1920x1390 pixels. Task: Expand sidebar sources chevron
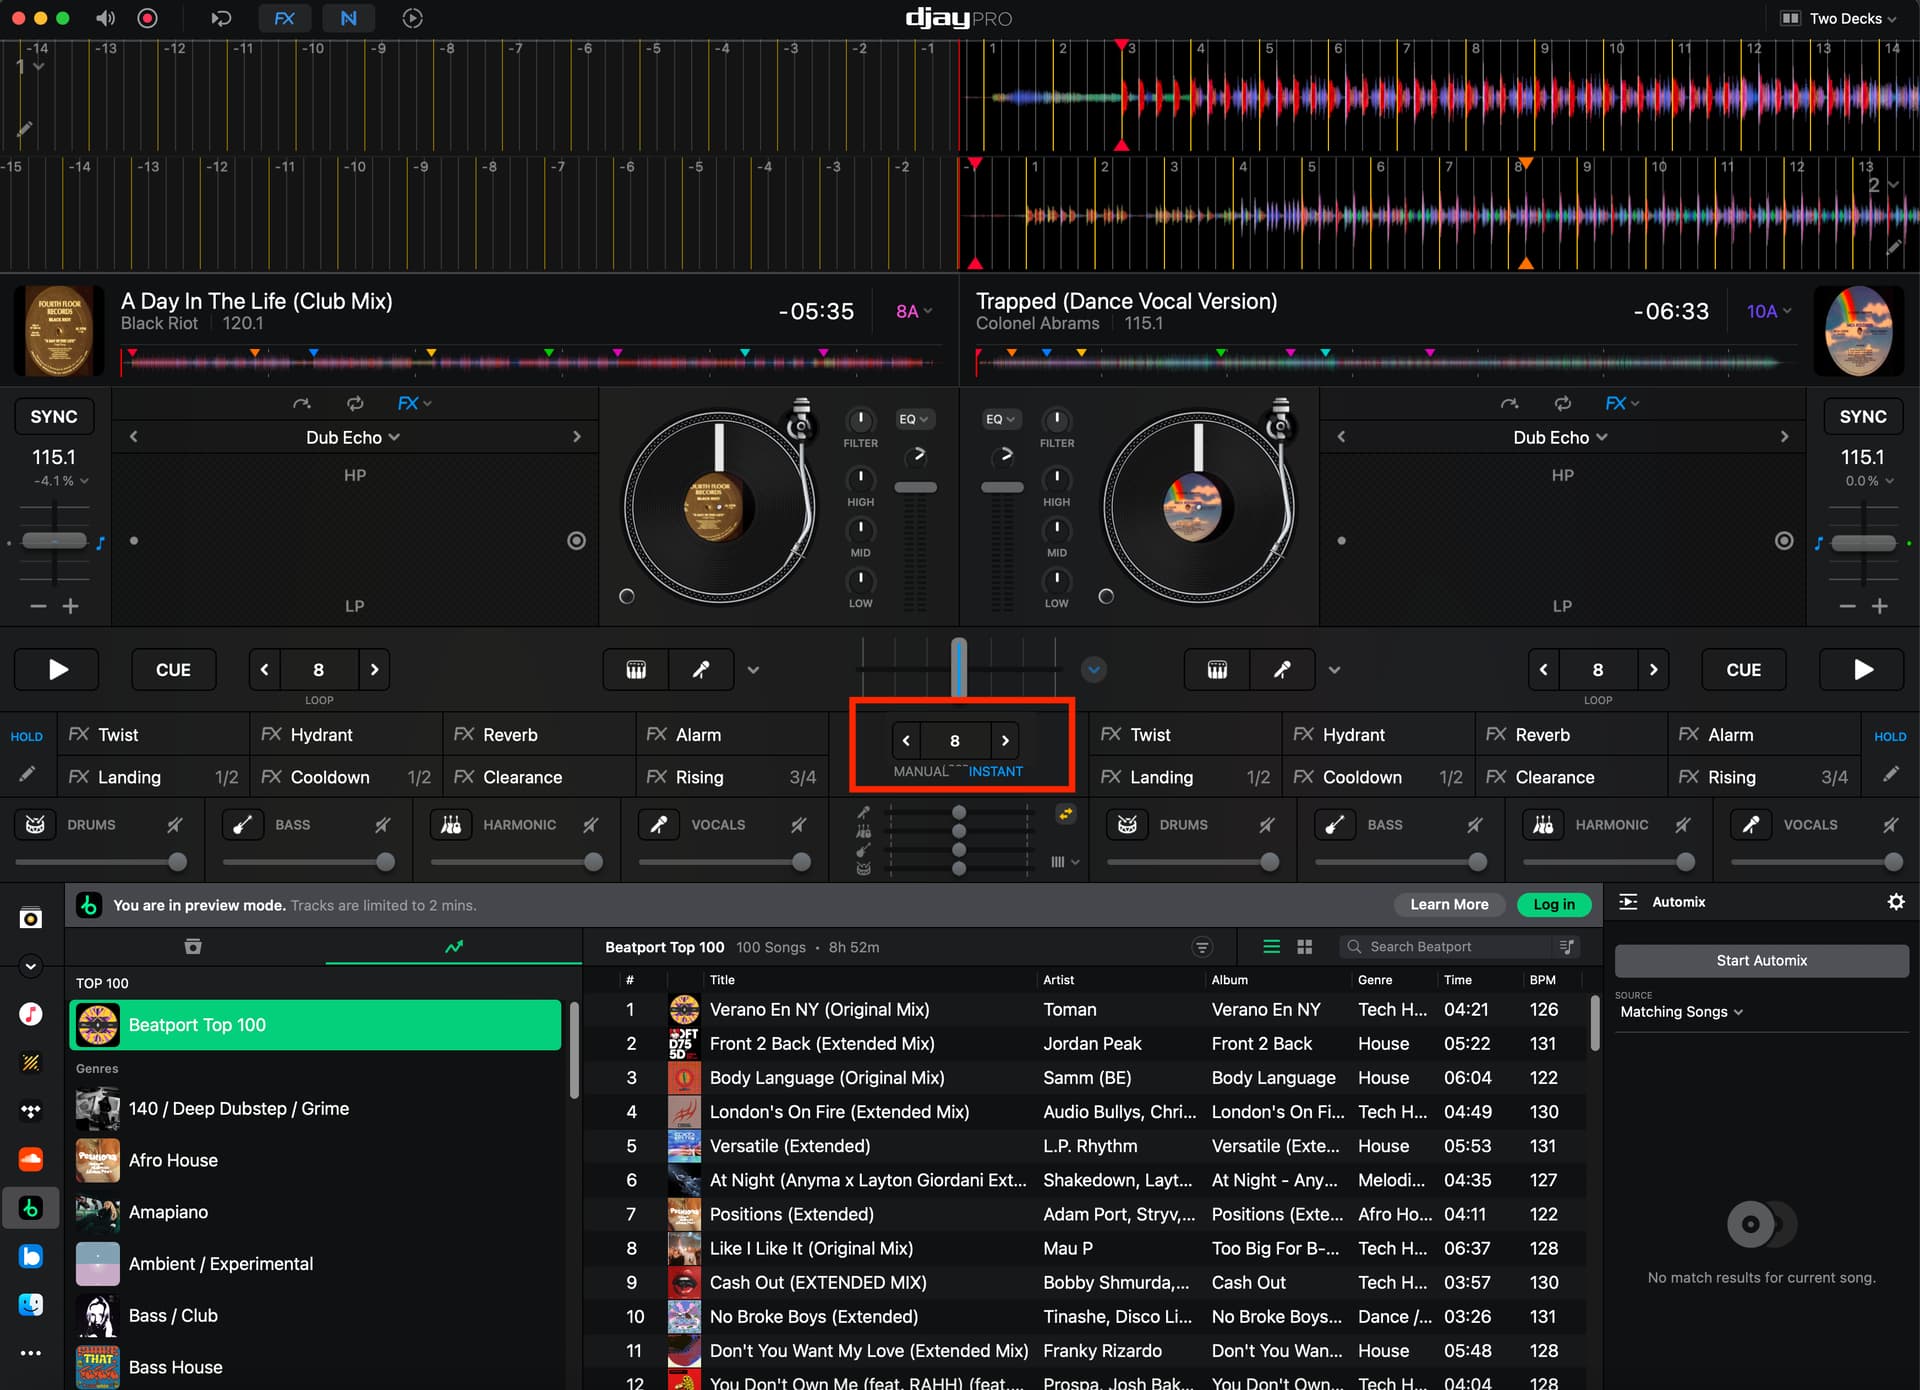click(x=31, y=966)
